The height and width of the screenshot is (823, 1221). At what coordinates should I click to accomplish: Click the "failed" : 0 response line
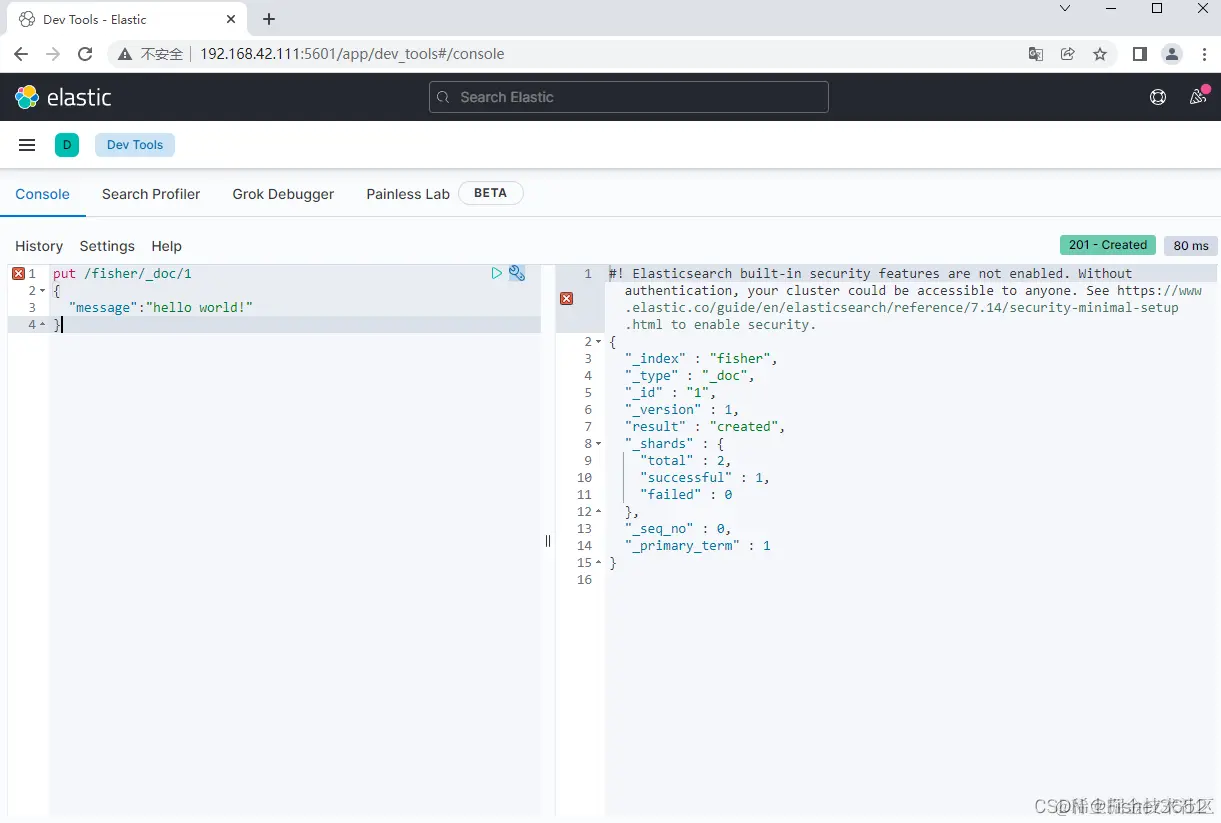686,494
